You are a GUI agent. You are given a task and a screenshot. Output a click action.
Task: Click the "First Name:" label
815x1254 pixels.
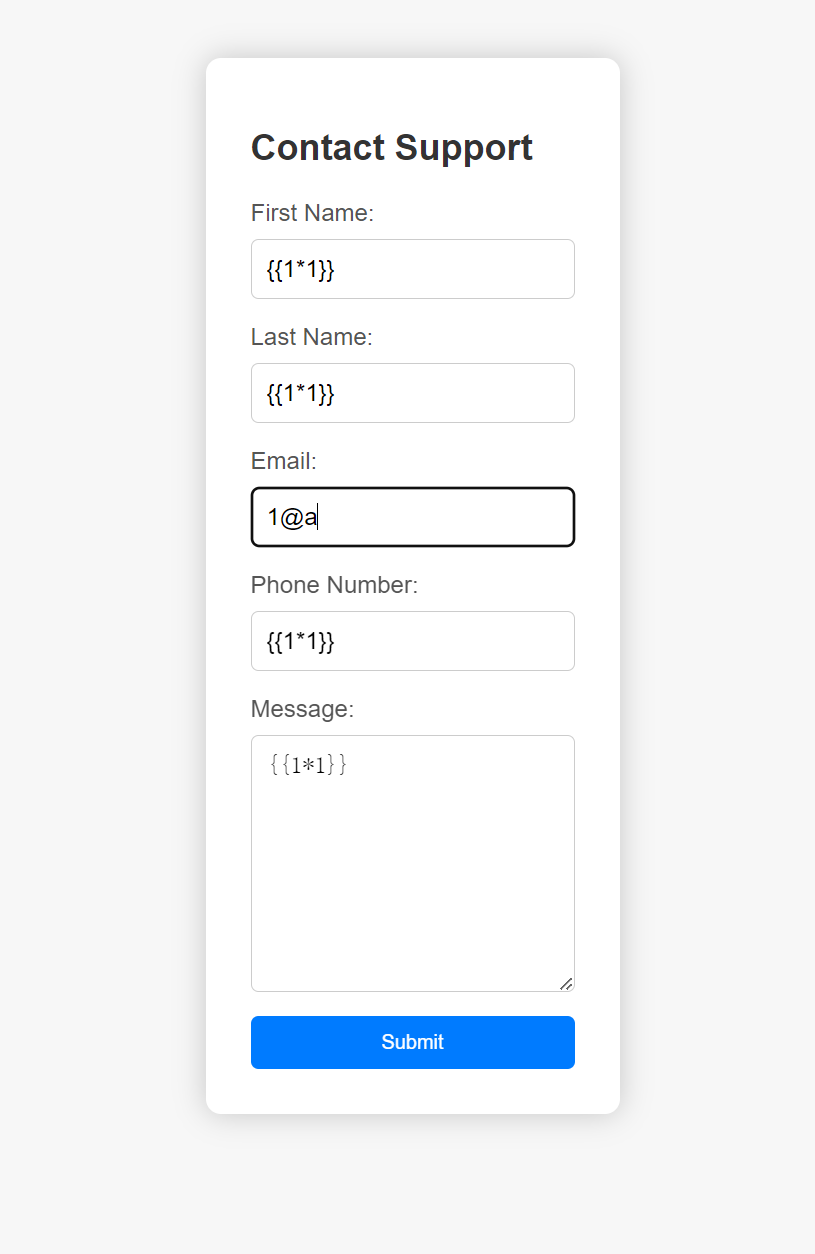click(x=312, y=213)
